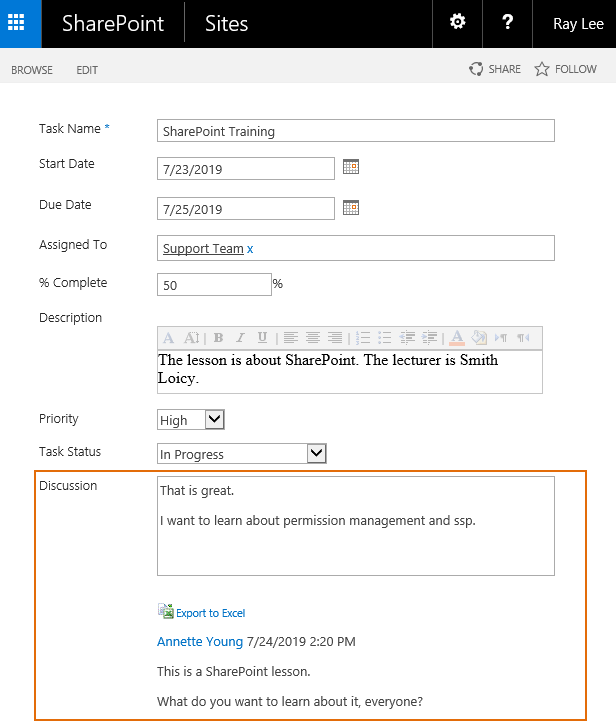Screen dimensions: 616x727
Task: Pick font color in the Description toolbar
Action: 456,338
